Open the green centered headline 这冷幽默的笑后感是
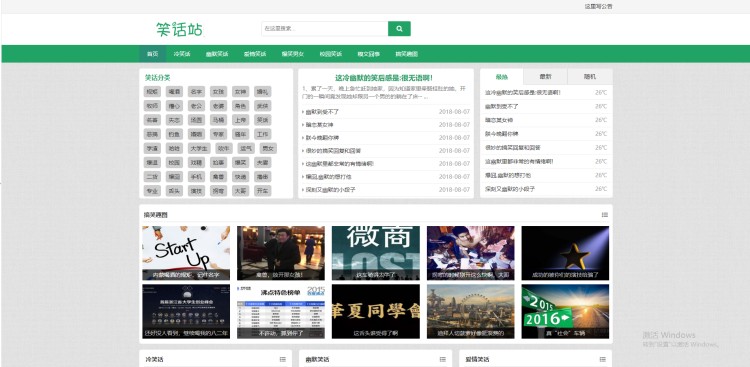The width and height of the screenshot is (750, 367). pyautogui.click(x=384, y=78)
